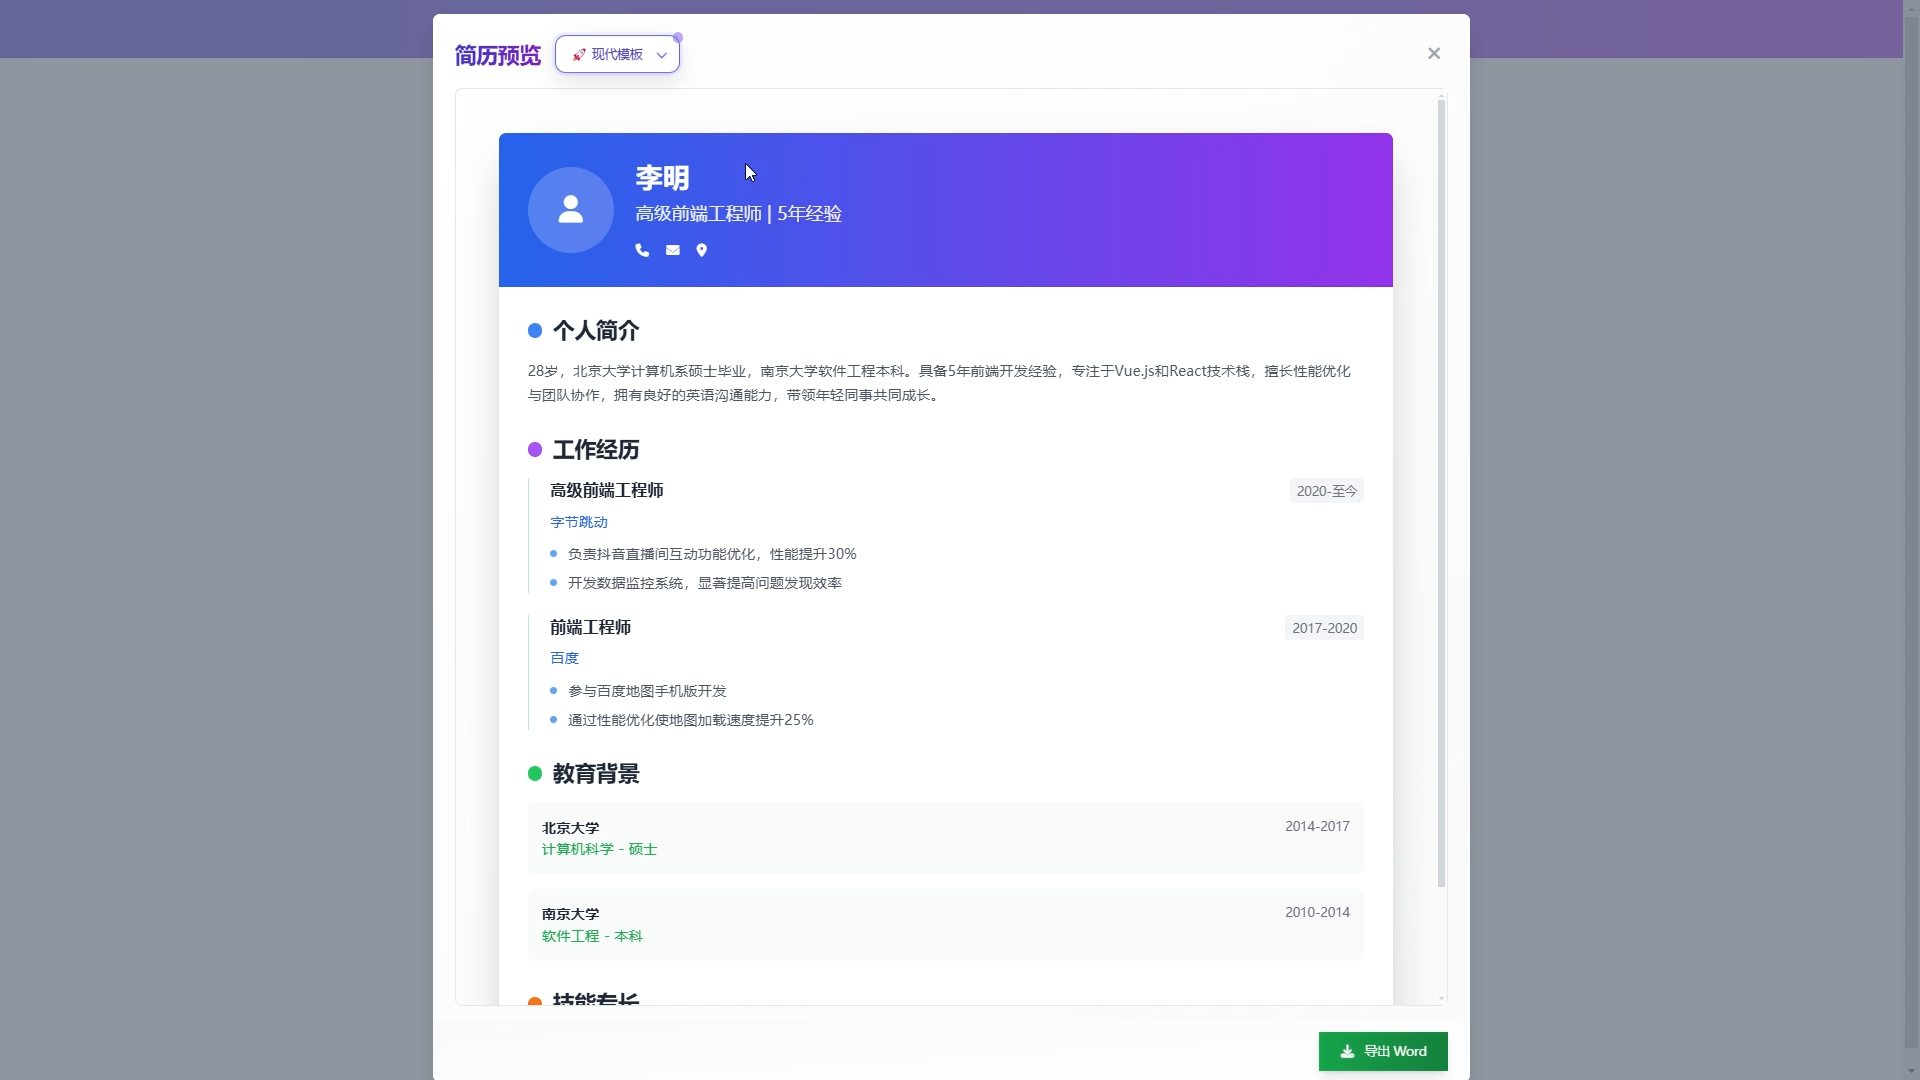This screenshot has height=1080, width=1920.
Task: Click the subtitle 高级前端工程师 | 5年经验
Action: (738, 214)
